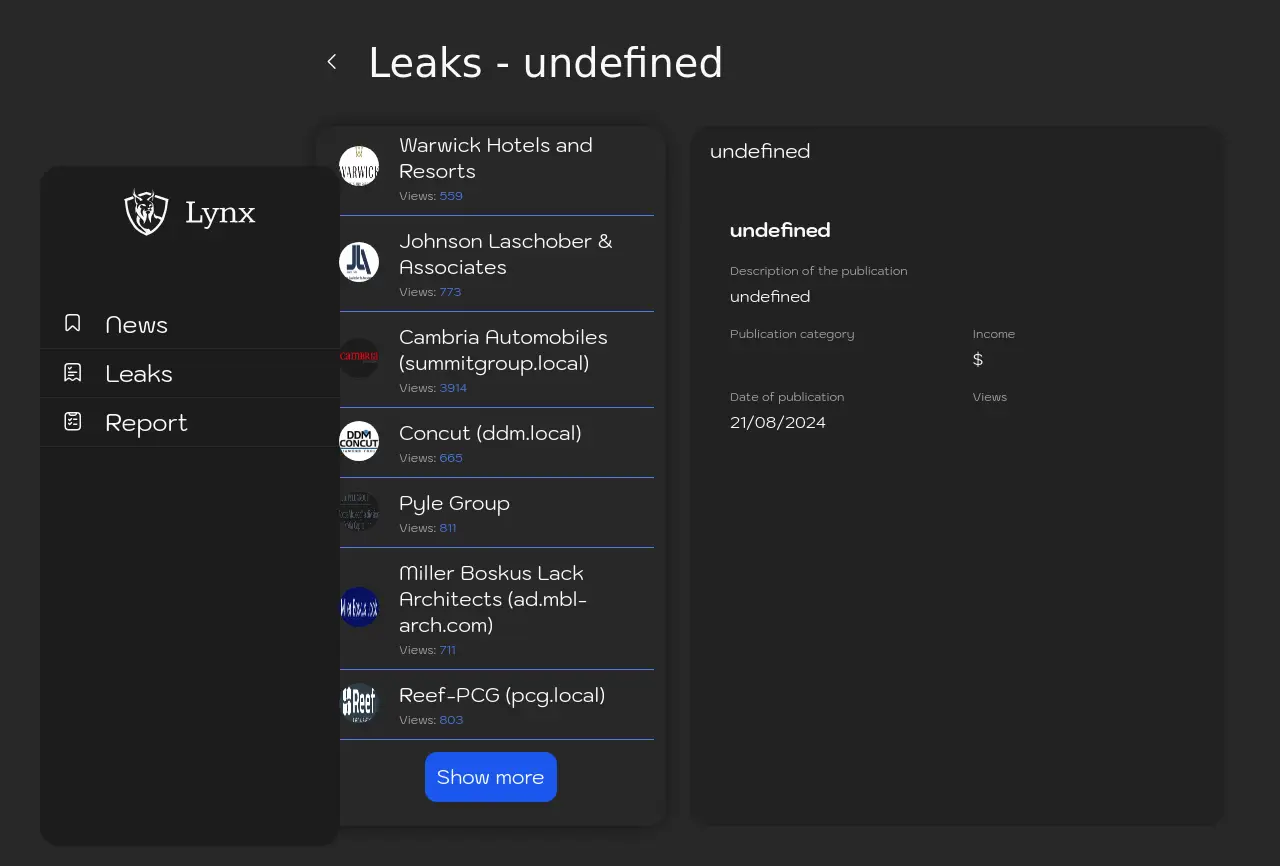Image resolution: width=1280 pixels, height=866 pixels.
Task: Click the Cambria Automobiles logo thumbnail
Action: pyautogui.click(x=359, y=357)
